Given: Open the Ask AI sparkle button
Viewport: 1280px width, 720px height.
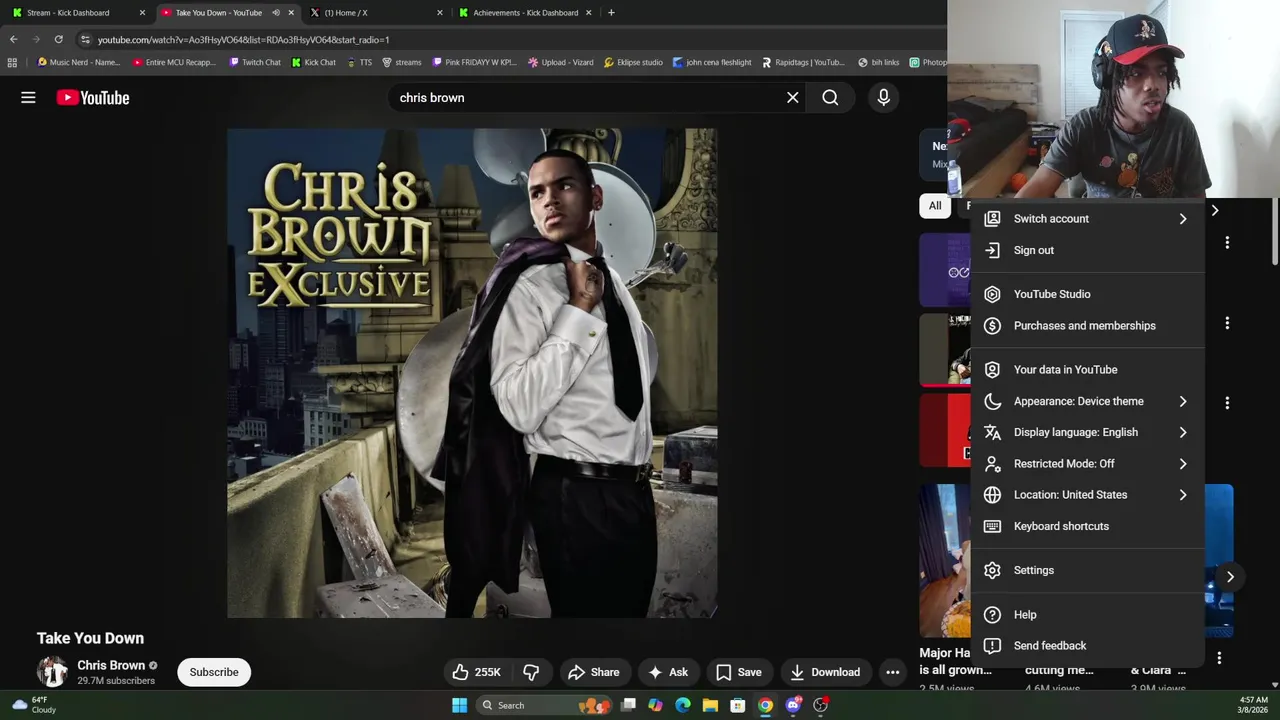Looking at the screenshot, I should pos(668,672).
